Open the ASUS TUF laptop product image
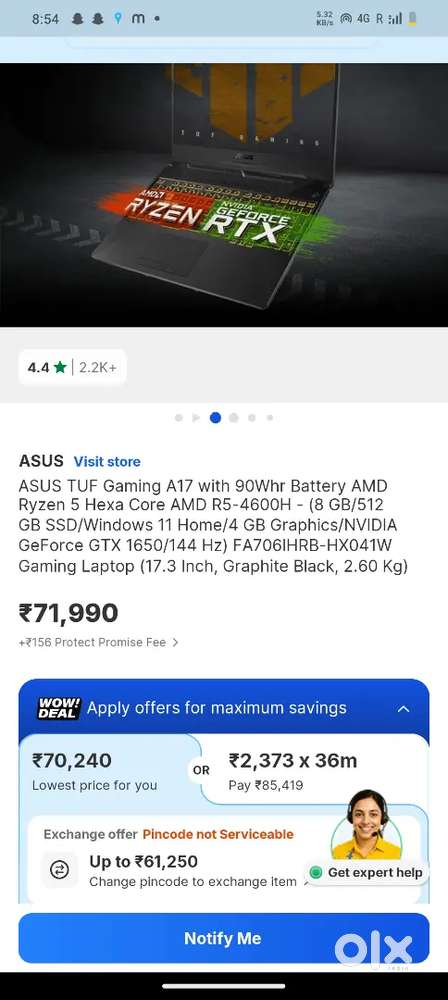This screenshot has width=448, height=1000. tap(224, 195)
